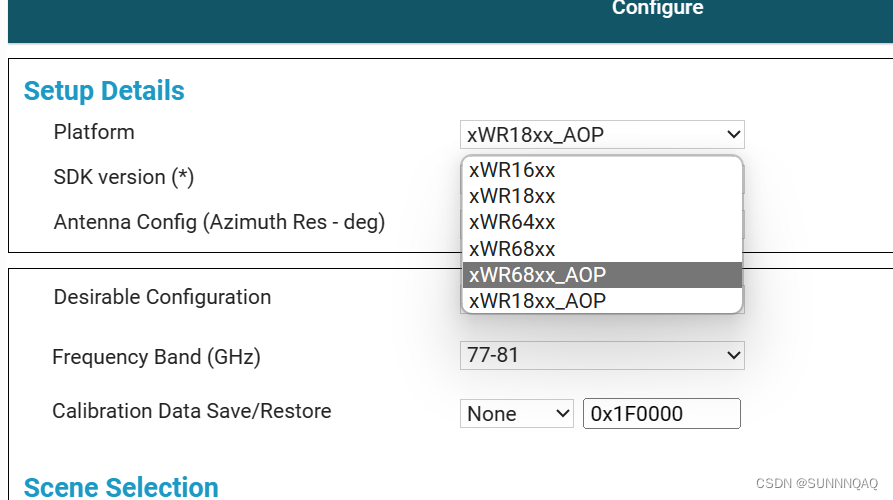Pick xWR64xx in the open list

pos(602,222)
